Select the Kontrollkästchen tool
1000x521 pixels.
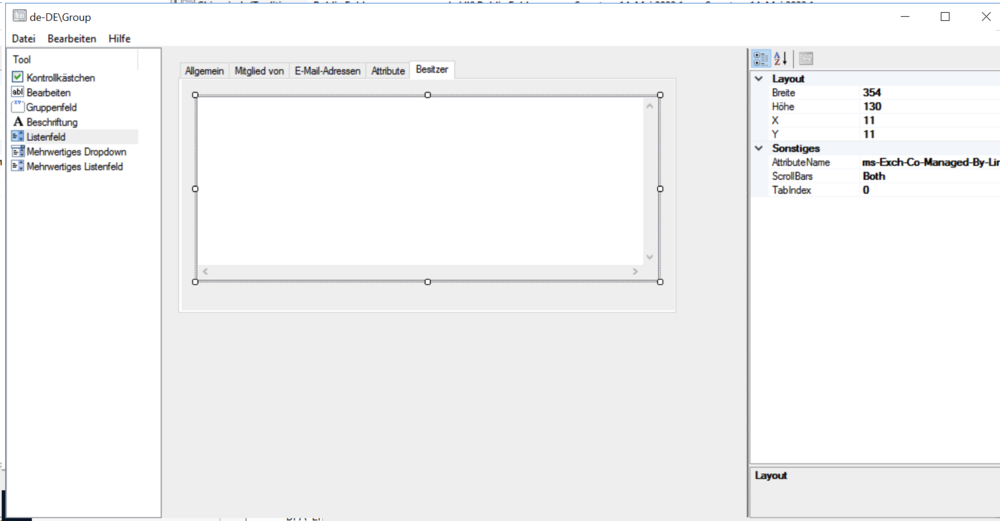pyautogui.click(x=60, y=78)
